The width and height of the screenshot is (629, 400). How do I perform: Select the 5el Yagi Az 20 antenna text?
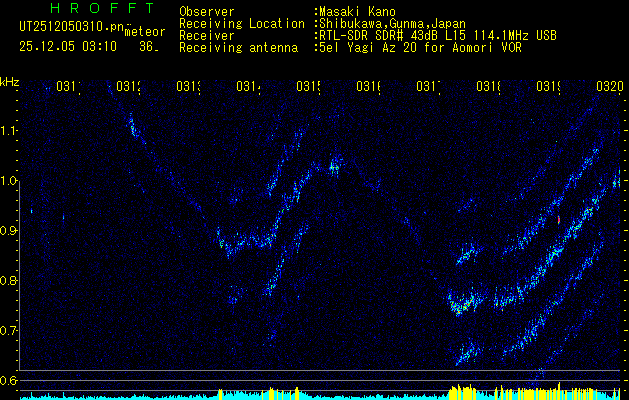pyautogui.click(x=418, y=48)
